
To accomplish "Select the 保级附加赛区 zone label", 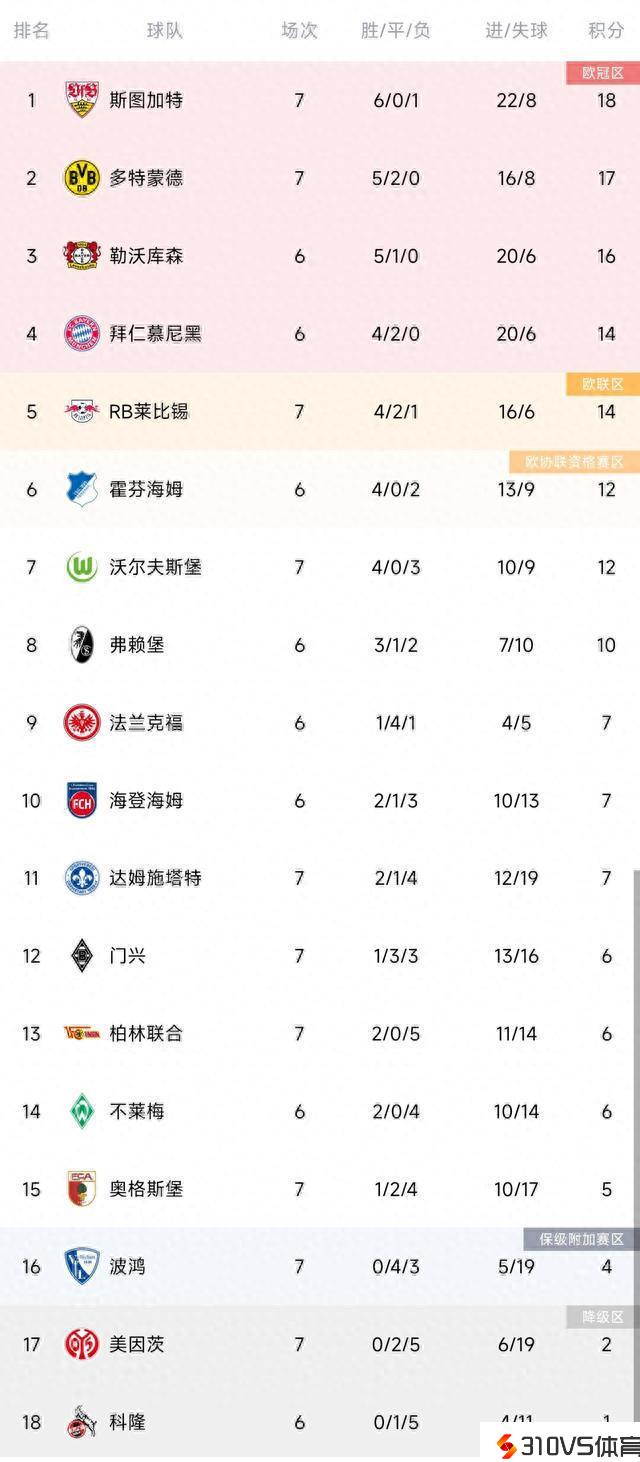I will click(x=581, y=1239).
